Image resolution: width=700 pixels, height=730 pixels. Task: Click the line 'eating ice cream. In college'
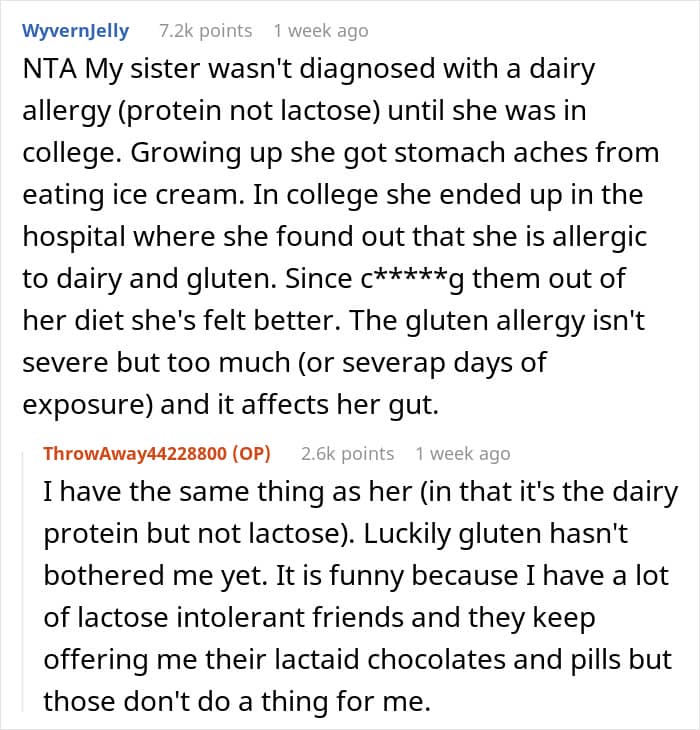[x=333, y=195]
